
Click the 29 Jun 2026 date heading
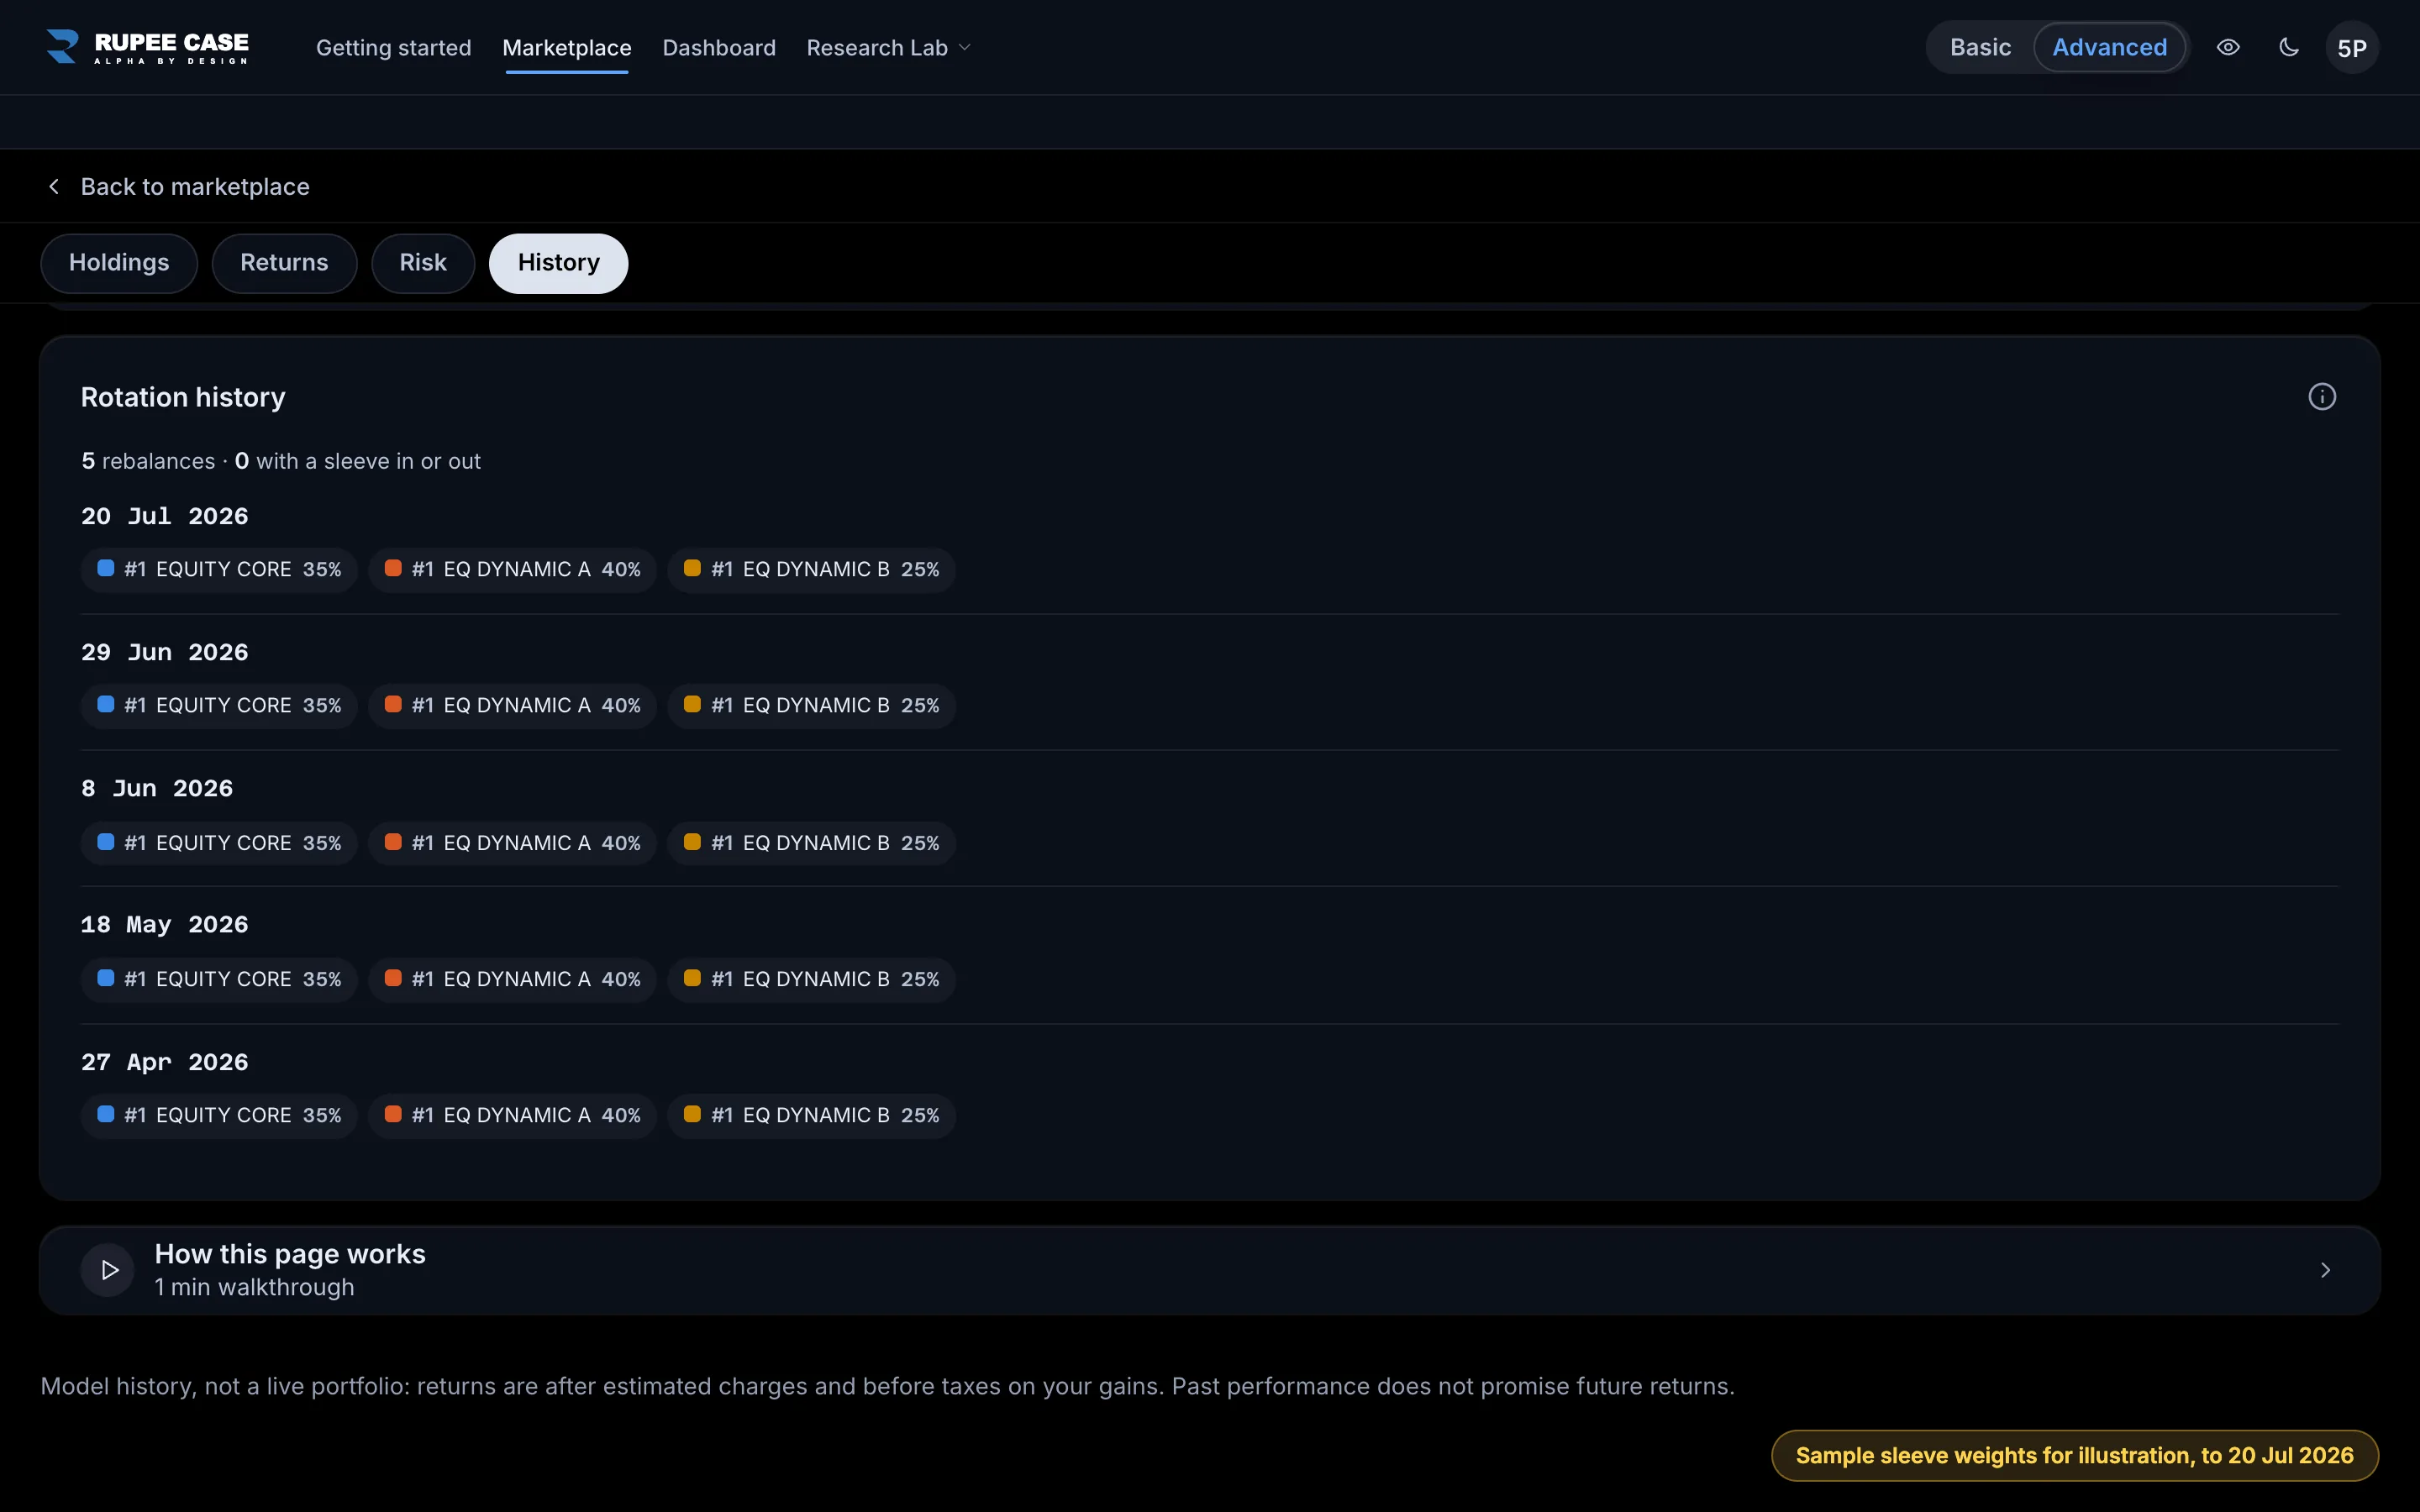pos(165,652)
